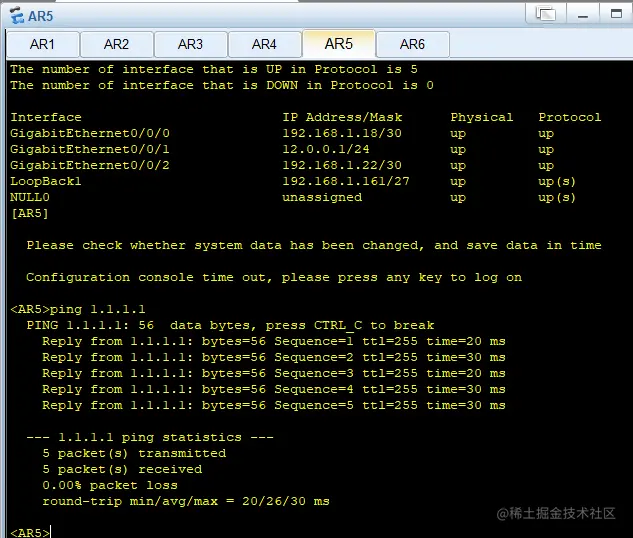The height and width of the screenshot is (538, 633).
Task: Click the 'PING 1.1.1.1: 56 data bytes' line
Action: 230,326
